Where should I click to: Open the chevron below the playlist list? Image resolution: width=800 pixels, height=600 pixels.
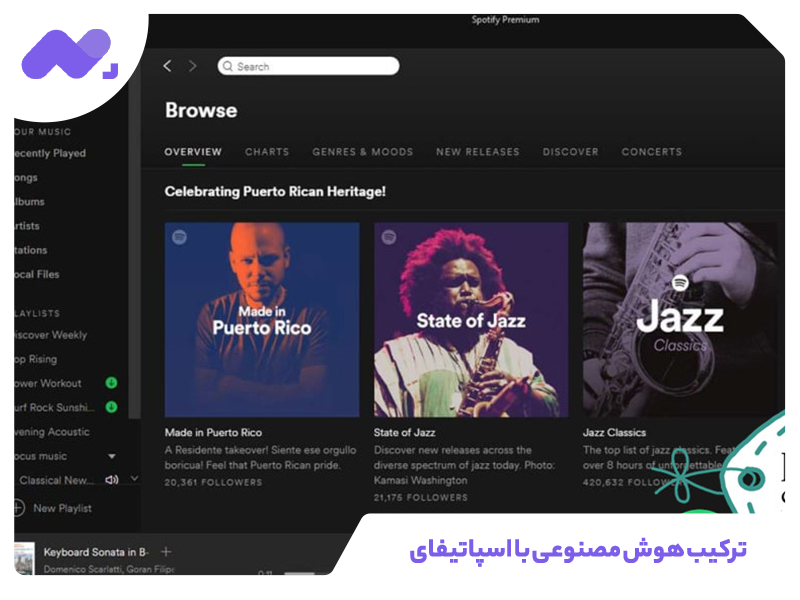(x=134, y=479)
